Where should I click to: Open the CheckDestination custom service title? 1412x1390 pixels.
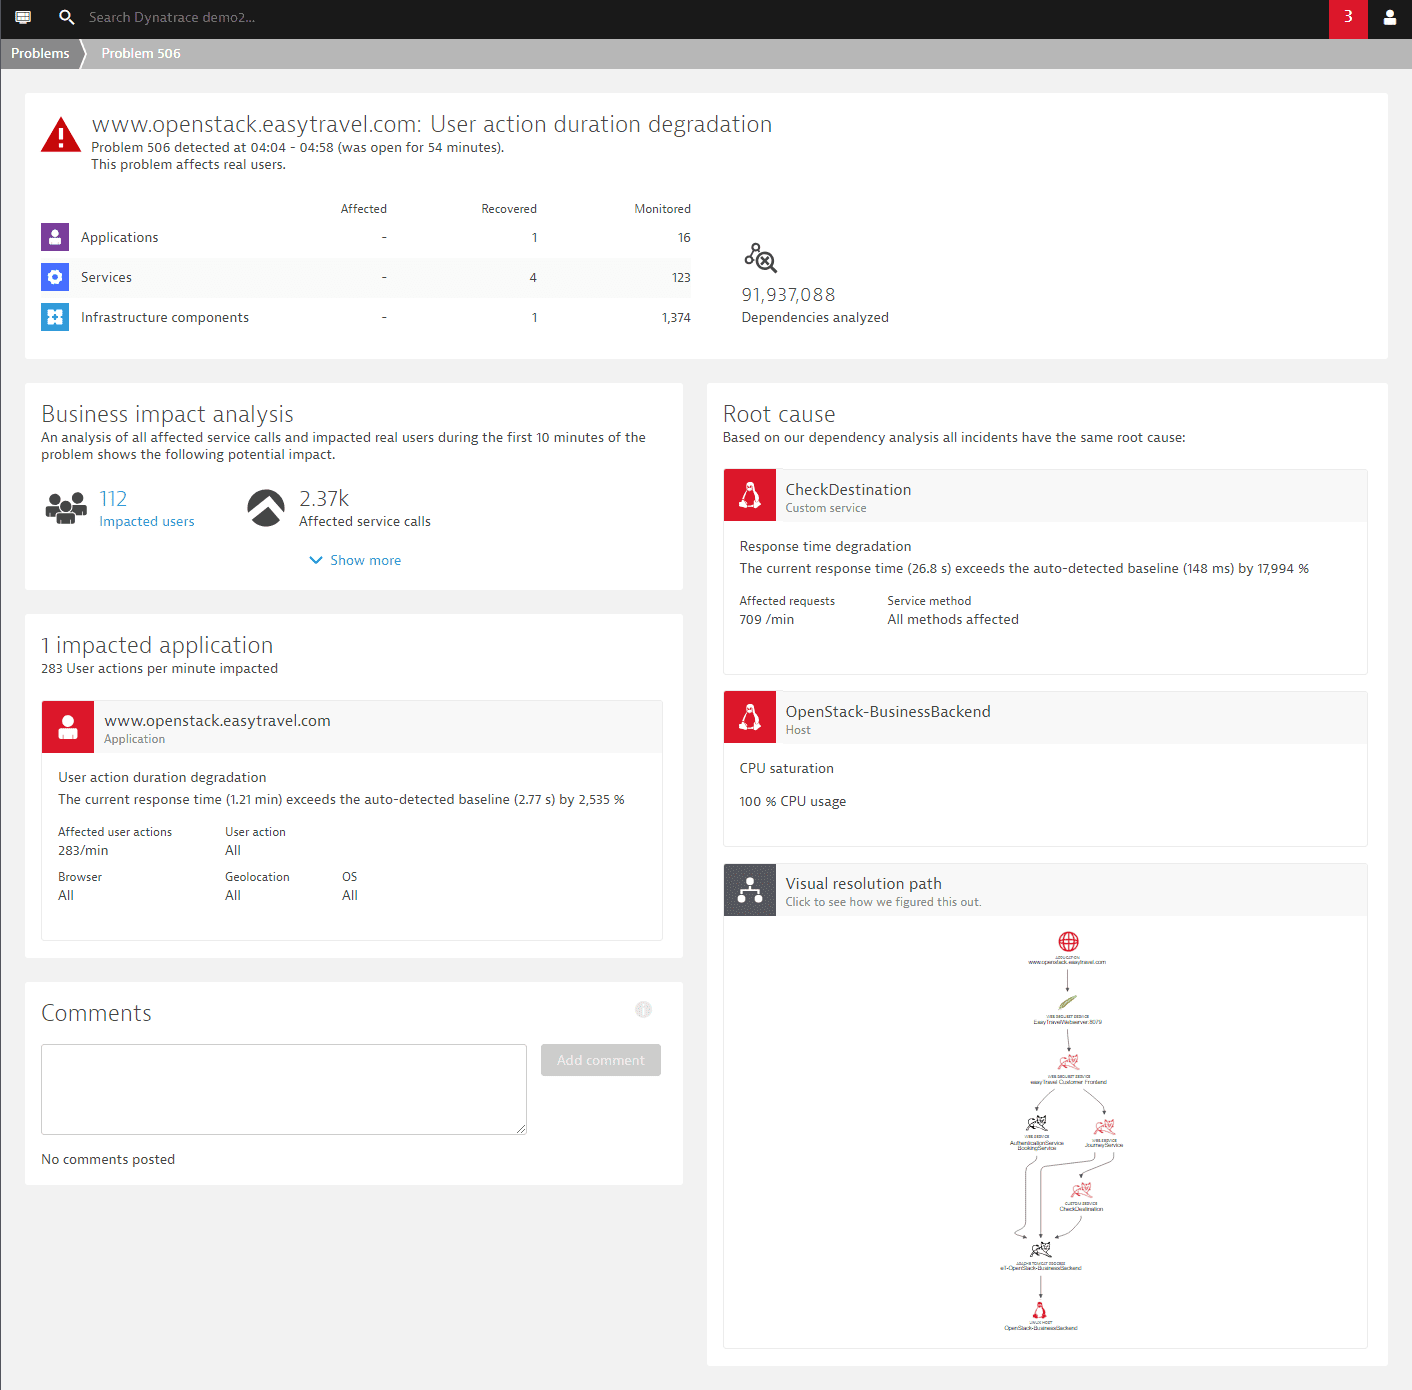click(848, 489)
